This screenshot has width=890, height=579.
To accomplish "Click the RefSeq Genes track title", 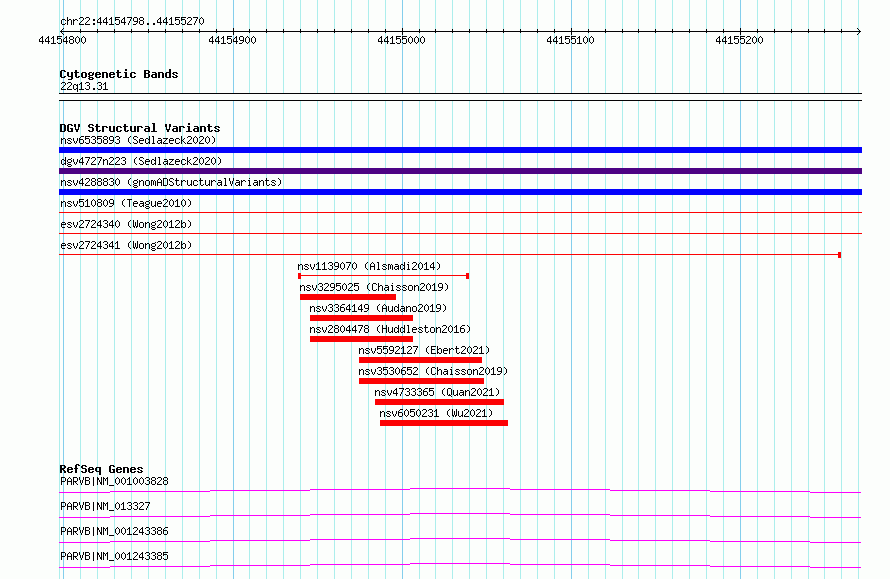I will point(102,469).
